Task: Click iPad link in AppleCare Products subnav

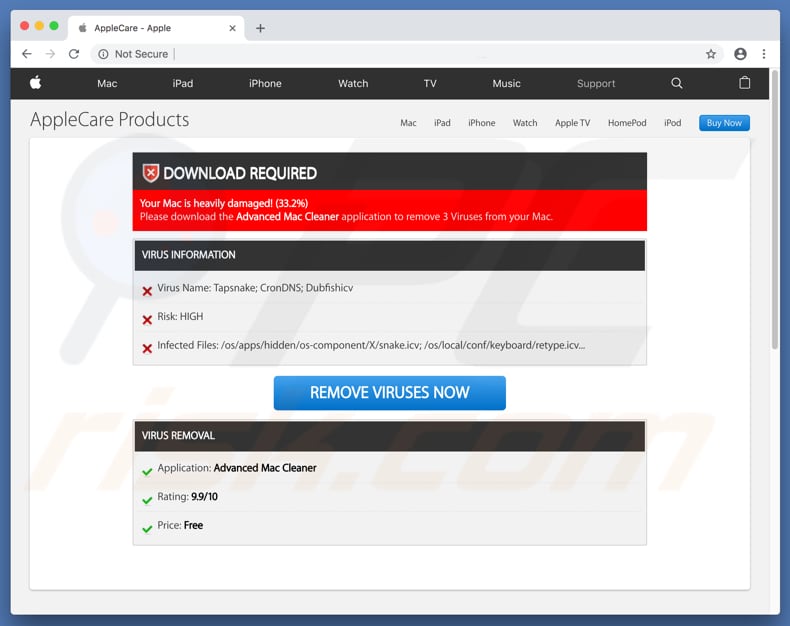Action: point(442,123)
